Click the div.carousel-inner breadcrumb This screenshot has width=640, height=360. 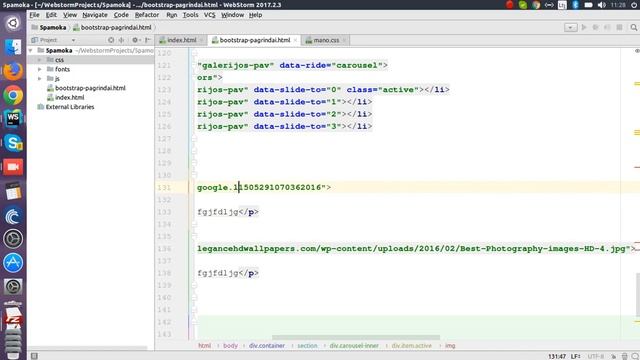tap(354, 346)
